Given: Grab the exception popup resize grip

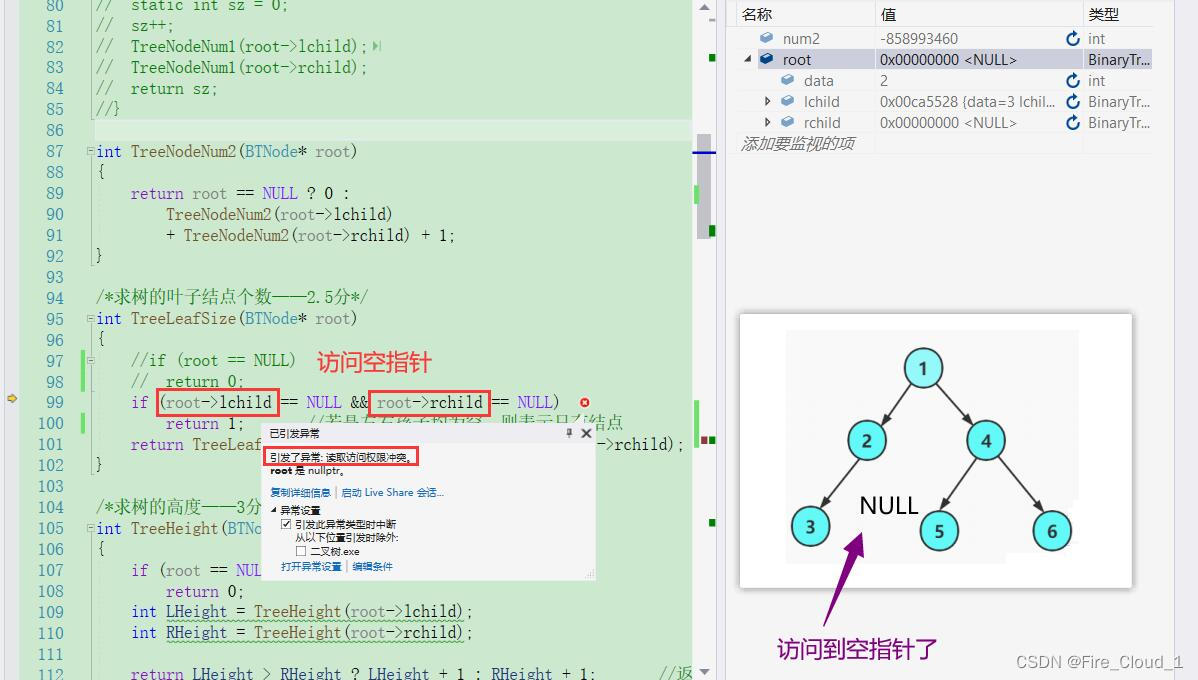Looking at the screenshot, I should coord(590,574).
